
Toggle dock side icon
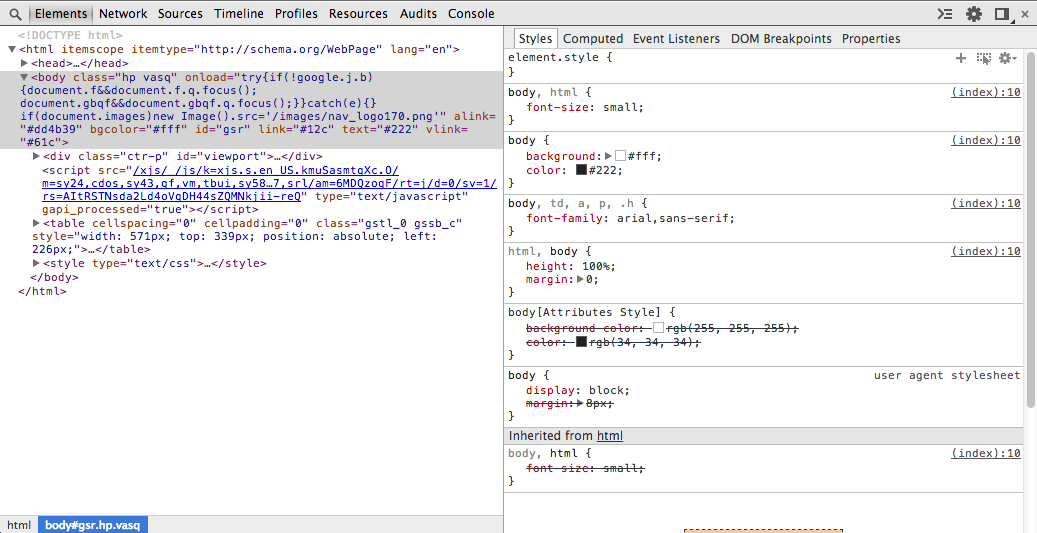click(x=1003, y=14)
